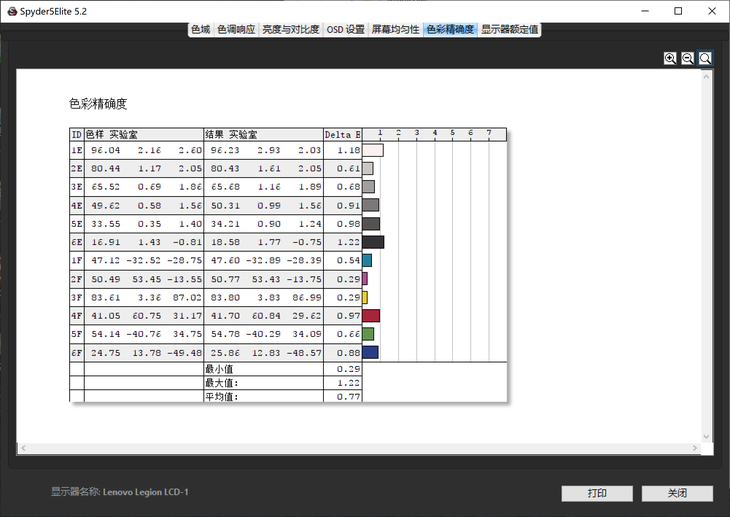Switch to the 色域 tab

coord(201,29)
